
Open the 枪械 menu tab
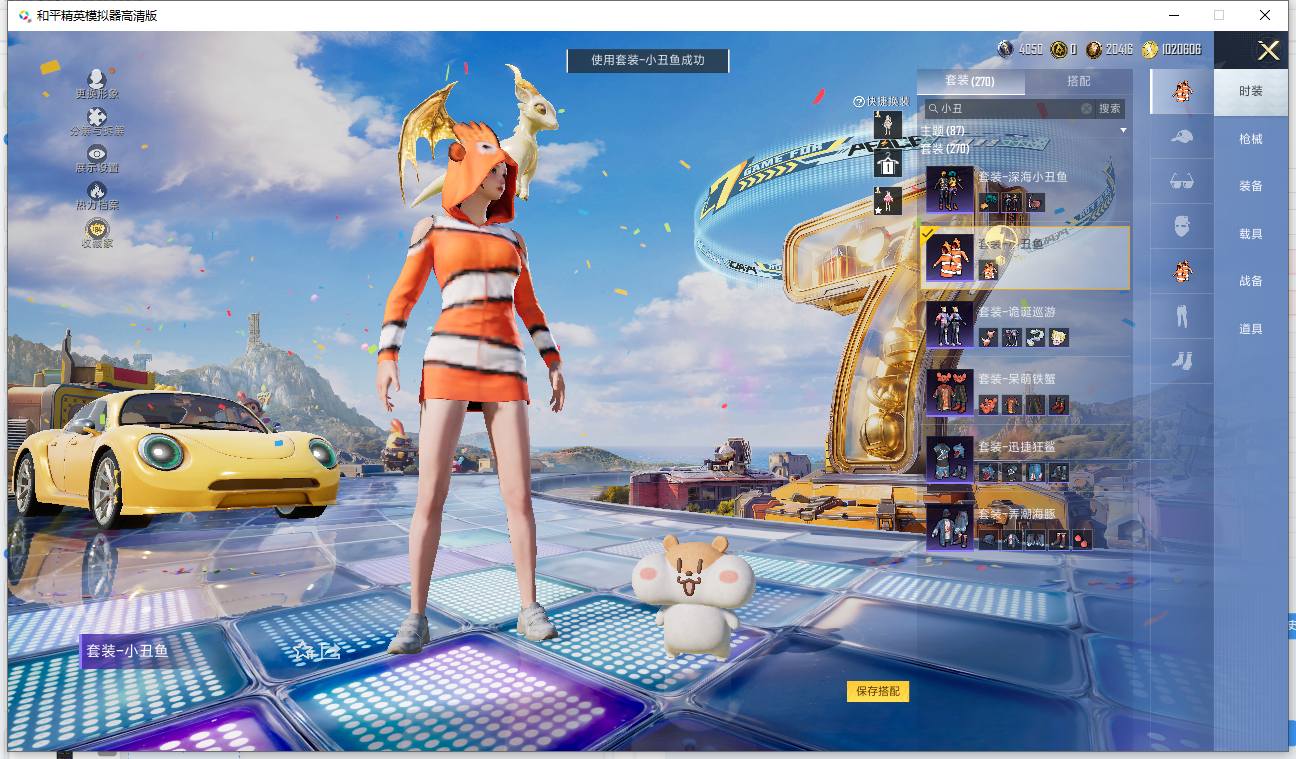pos(1251,139)
